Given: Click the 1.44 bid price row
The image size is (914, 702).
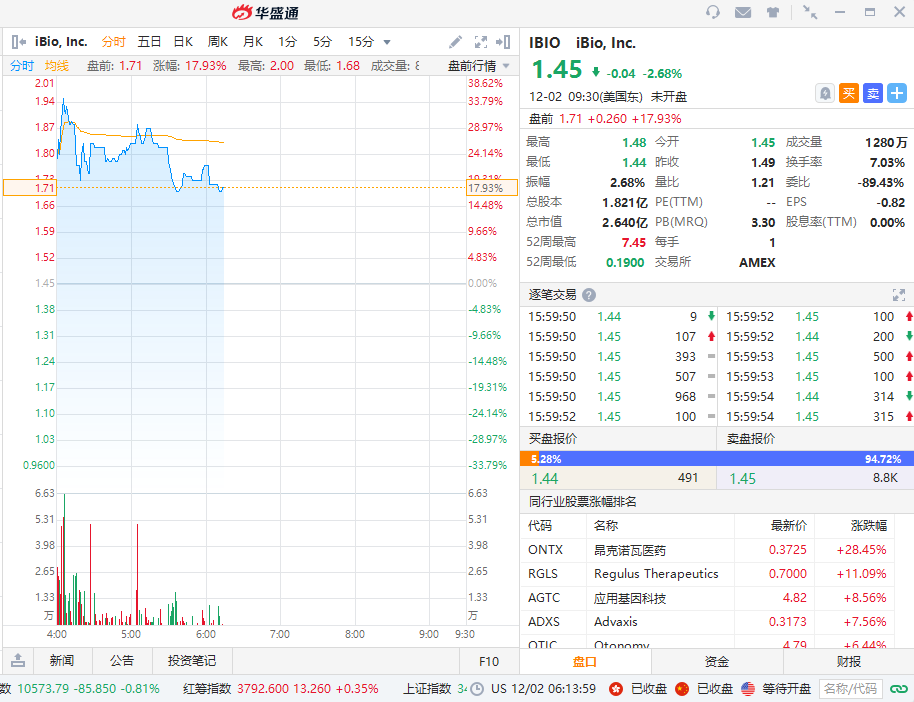Looking at the screenshot, I should pos(618,478).
